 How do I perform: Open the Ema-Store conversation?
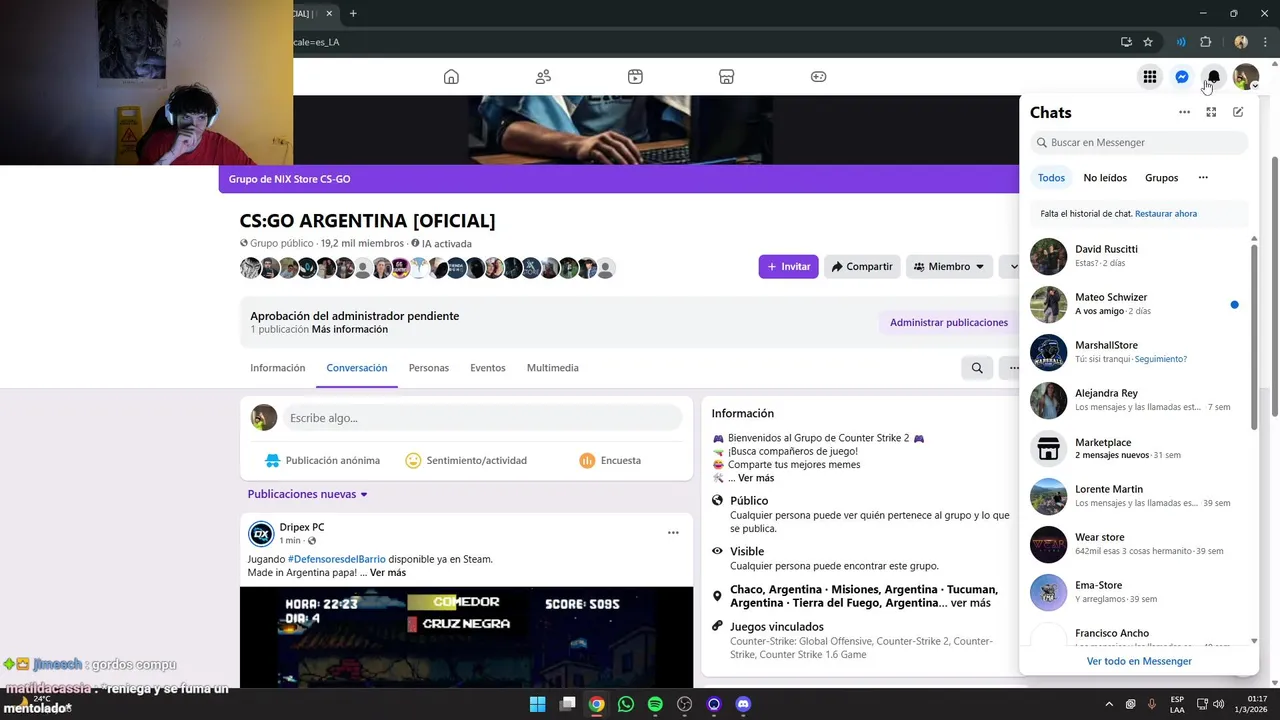1139,592
